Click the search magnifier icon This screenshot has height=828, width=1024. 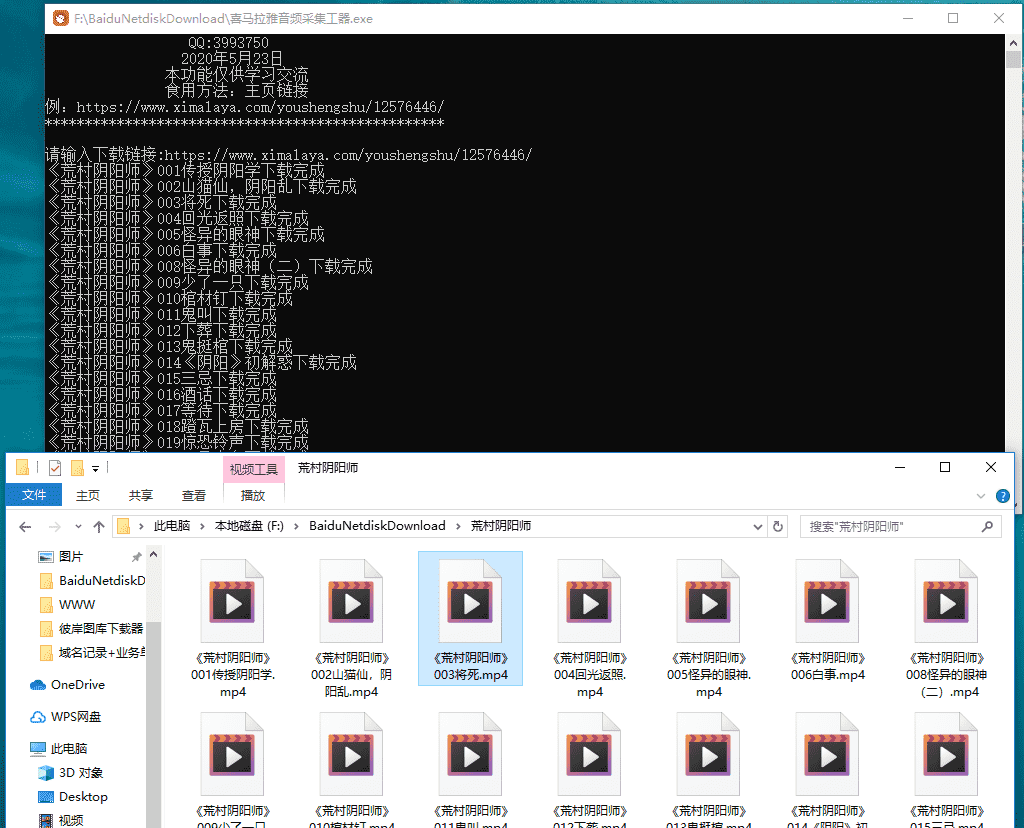click(x=987, y=526)
